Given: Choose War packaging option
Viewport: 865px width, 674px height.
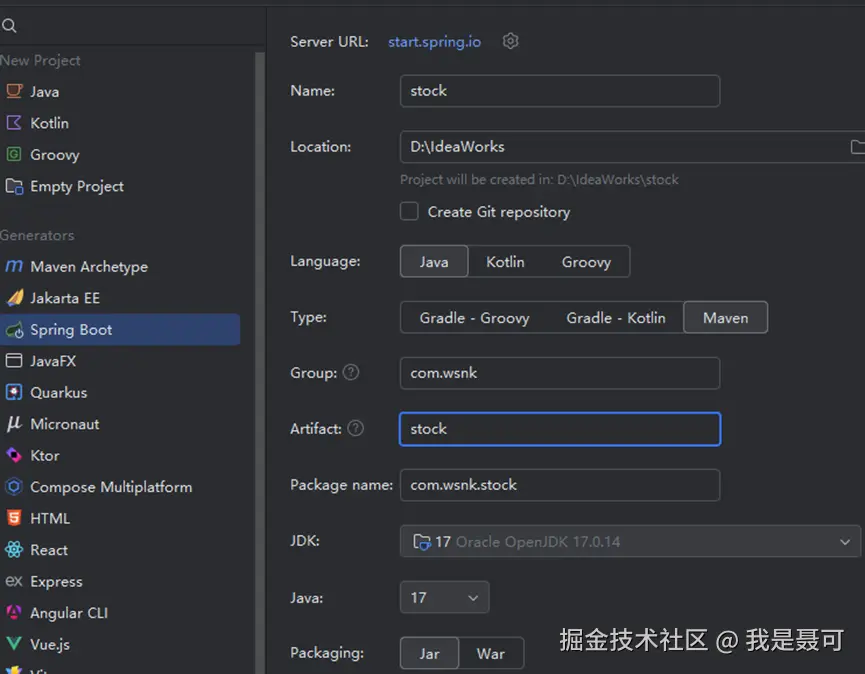Looking at the screenshot, I should tap(490, 654).
